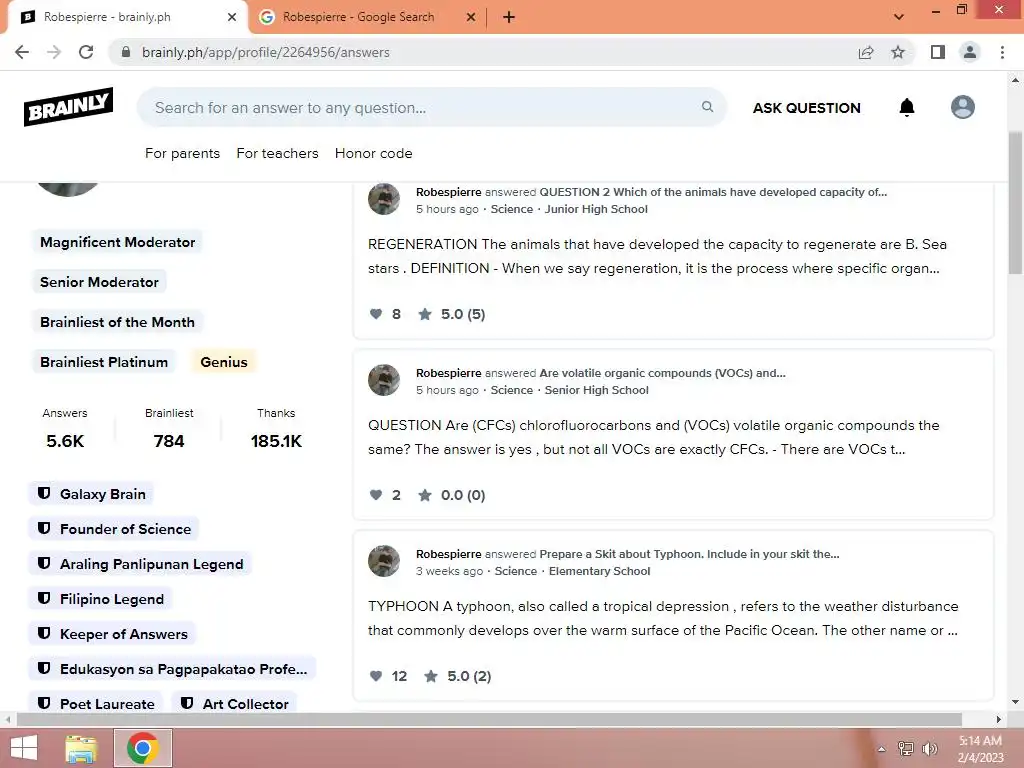Click the Araling Panlipunan Legend achievement
The height and width of the screenshot is (768, 1024).
point(140,564)
